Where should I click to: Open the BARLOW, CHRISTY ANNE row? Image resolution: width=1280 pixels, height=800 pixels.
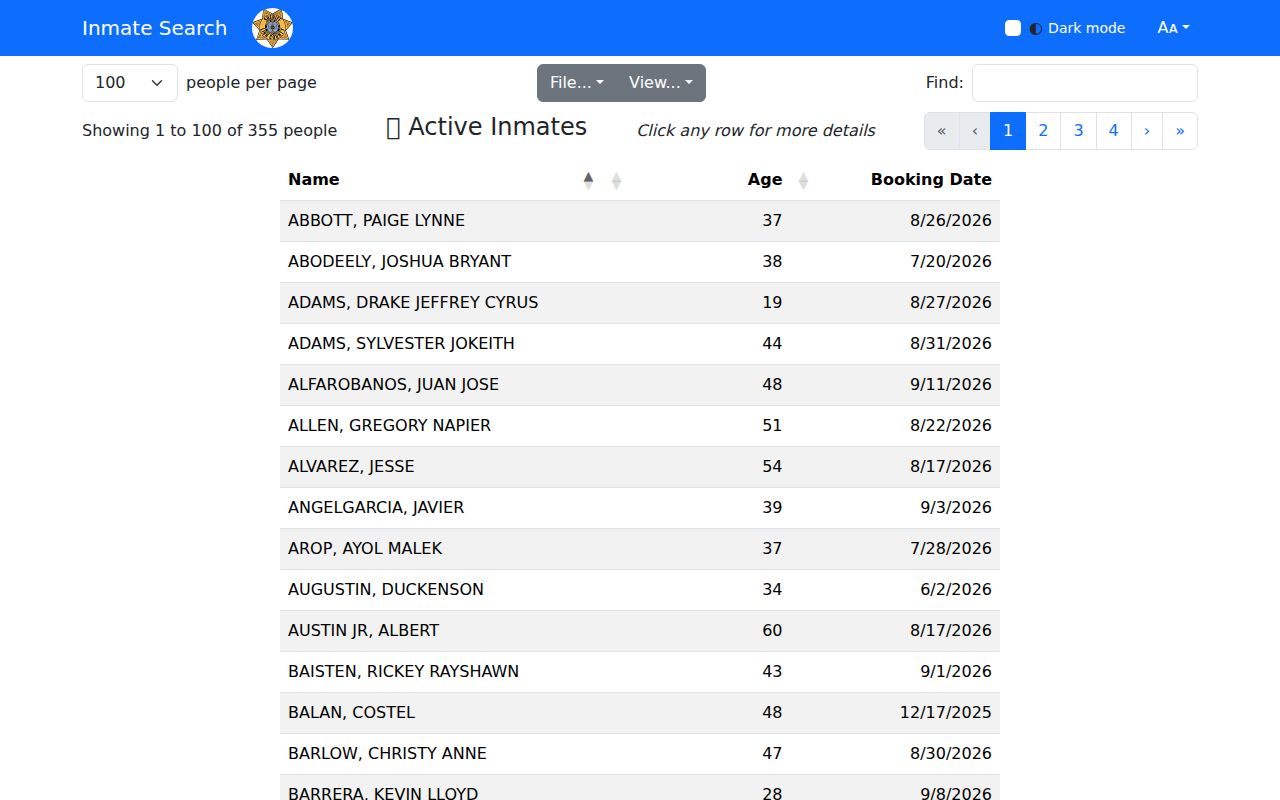[x=640, y=754]
